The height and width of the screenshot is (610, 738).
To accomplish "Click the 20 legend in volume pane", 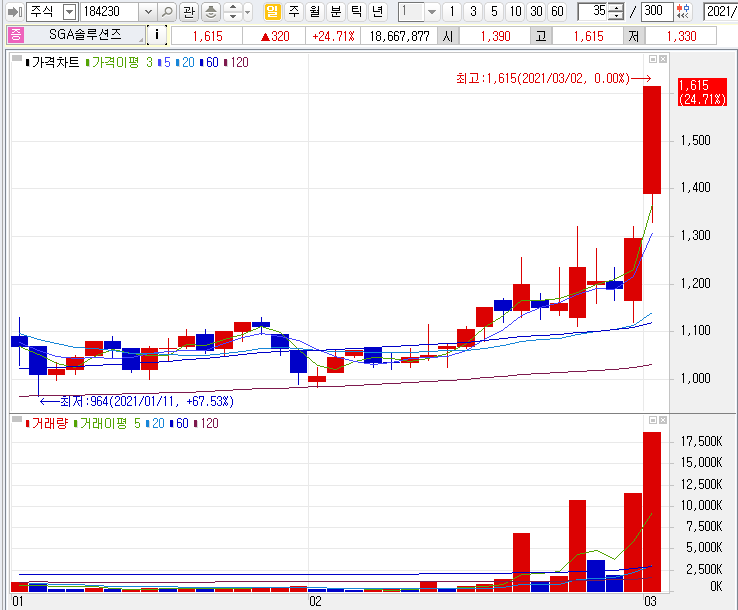I will click(155, 424).
